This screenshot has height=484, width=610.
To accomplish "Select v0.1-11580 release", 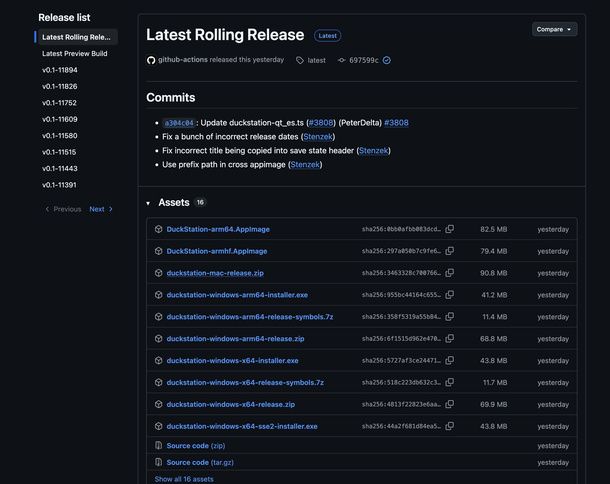I will coord(60,135).
